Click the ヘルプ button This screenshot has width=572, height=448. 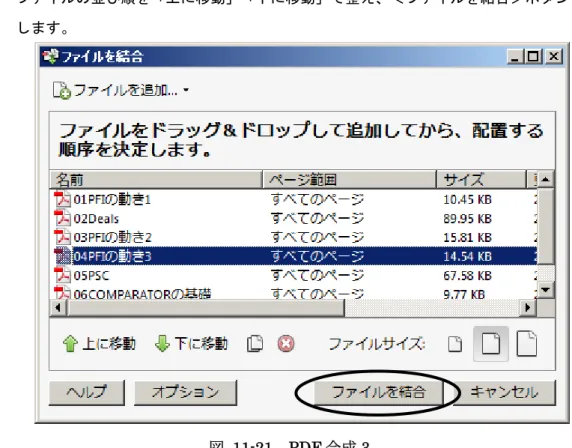pyautogui.click(x=86, y=393)
